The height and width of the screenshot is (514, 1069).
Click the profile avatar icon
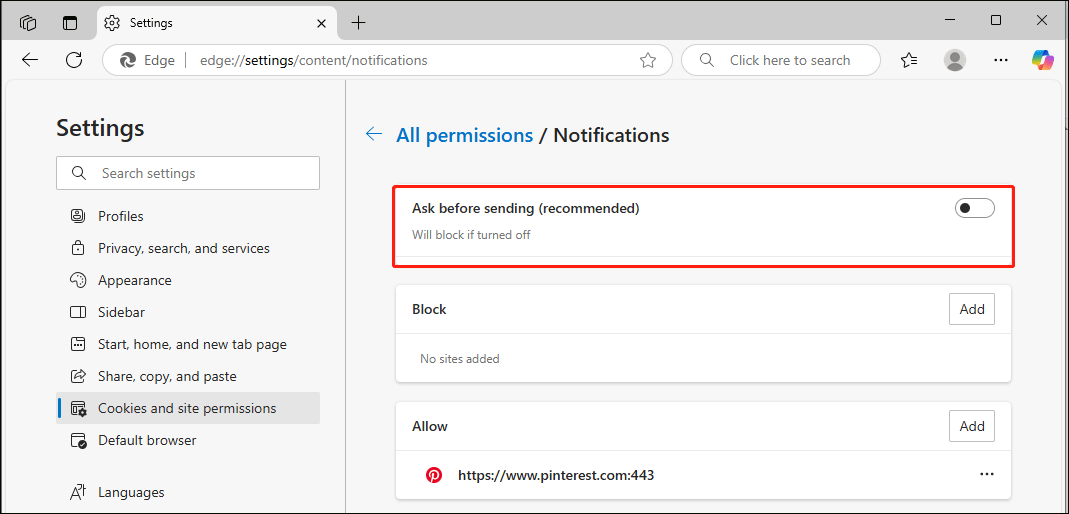pyautogui.click(x=955, y=60)
